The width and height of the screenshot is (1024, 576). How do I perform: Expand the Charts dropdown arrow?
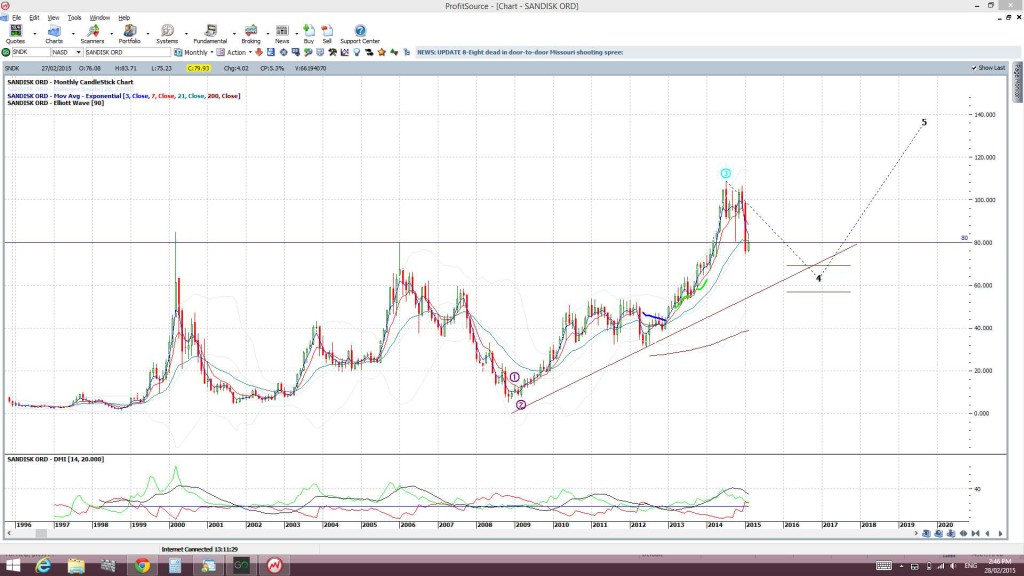pos(72,34)
